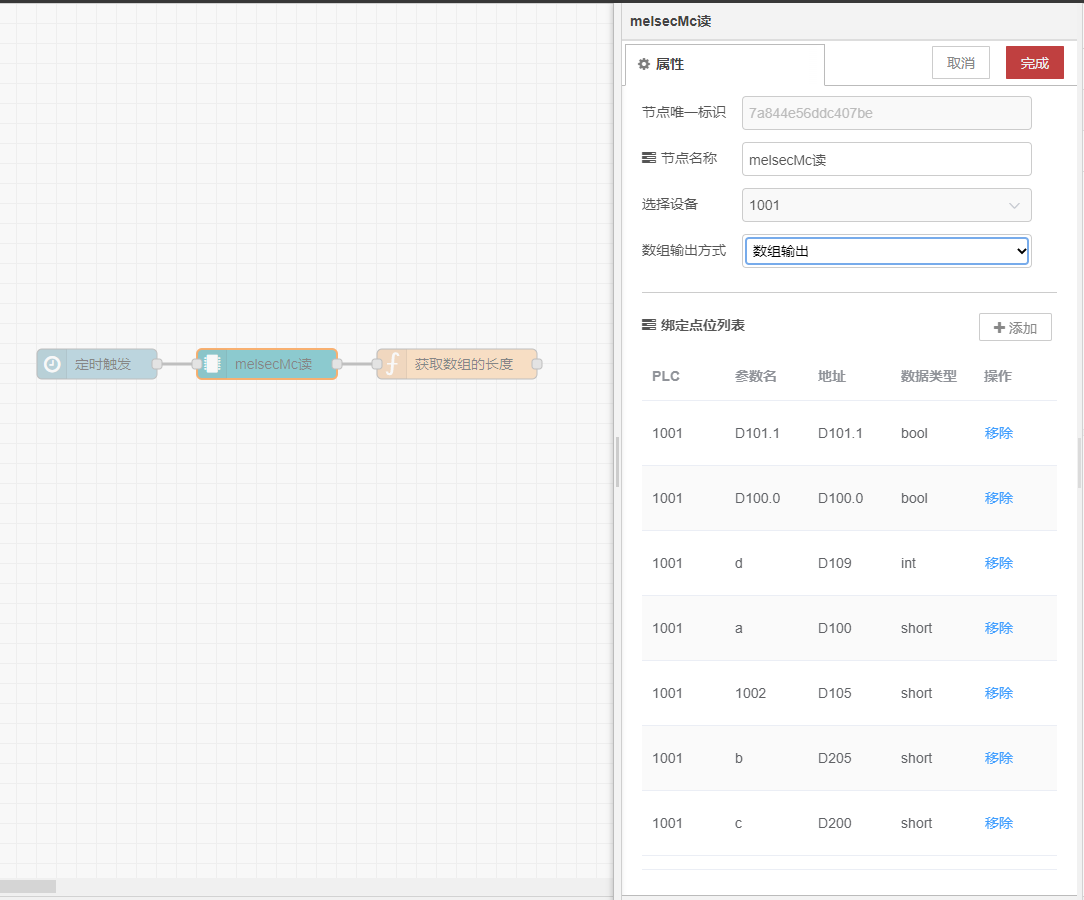Remove the D105 short row
This screenshot has width=1084, height=900.
998,693
